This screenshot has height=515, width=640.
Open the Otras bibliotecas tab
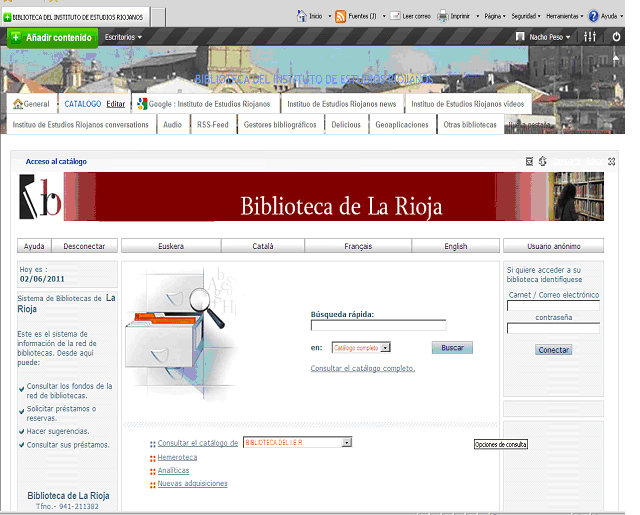point(470,124)
